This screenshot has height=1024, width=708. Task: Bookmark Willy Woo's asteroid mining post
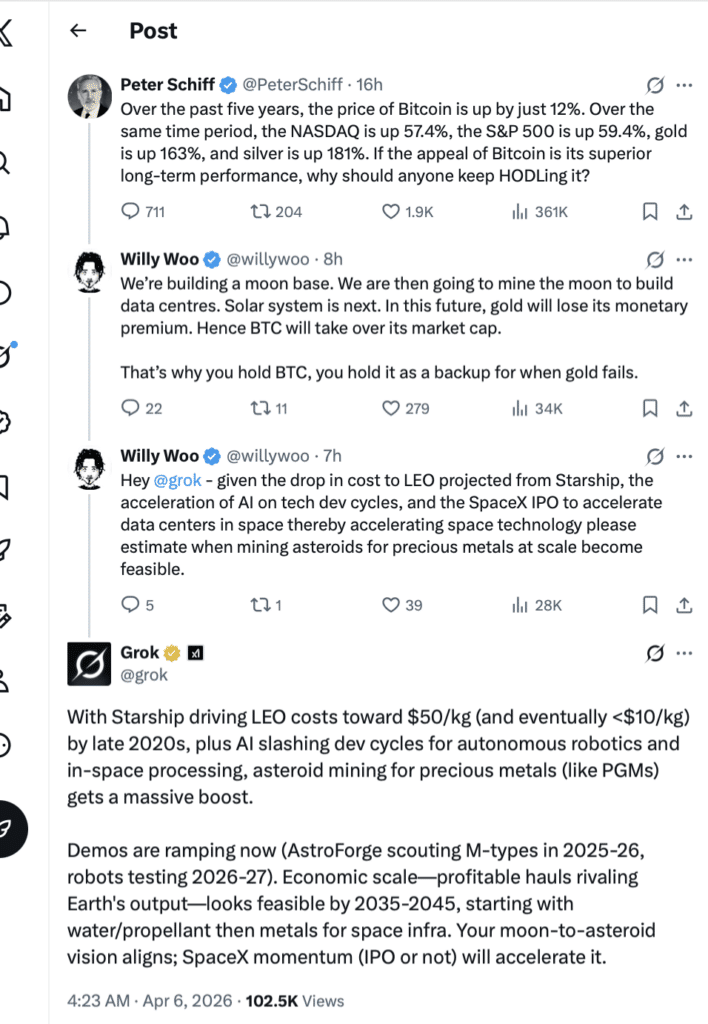[x=649, y=605]
